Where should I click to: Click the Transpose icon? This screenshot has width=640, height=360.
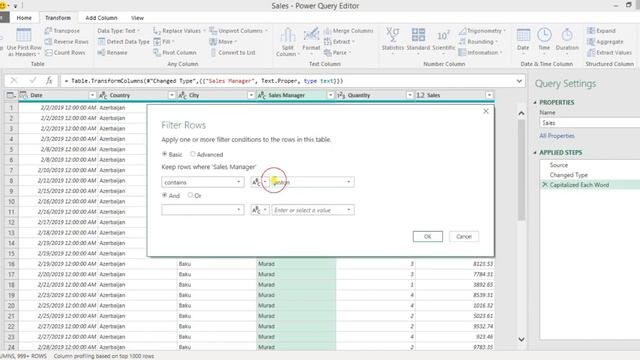(48, 31)
